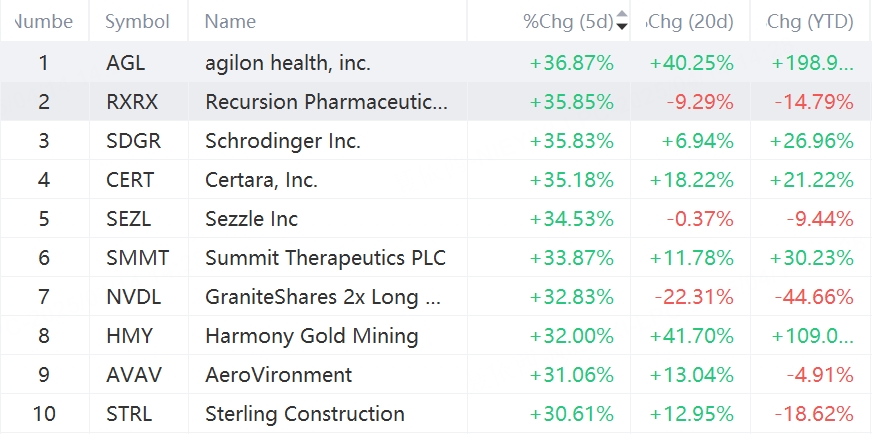This screenshot has width=872, height=434.
Task: Click the NVDL ticker symbol
Action: (x=133, y=297)
